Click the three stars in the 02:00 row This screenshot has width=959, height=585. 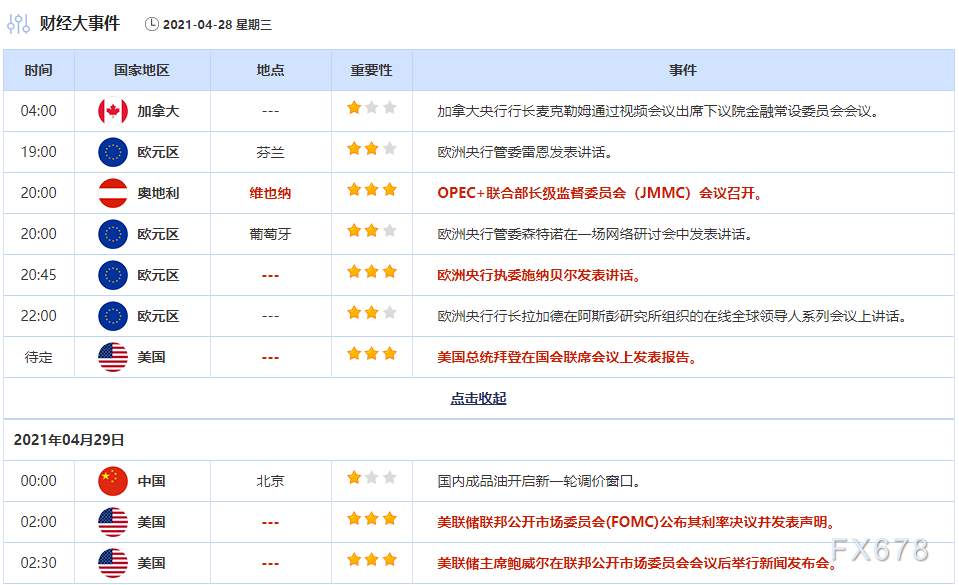(x=372, y=519)
